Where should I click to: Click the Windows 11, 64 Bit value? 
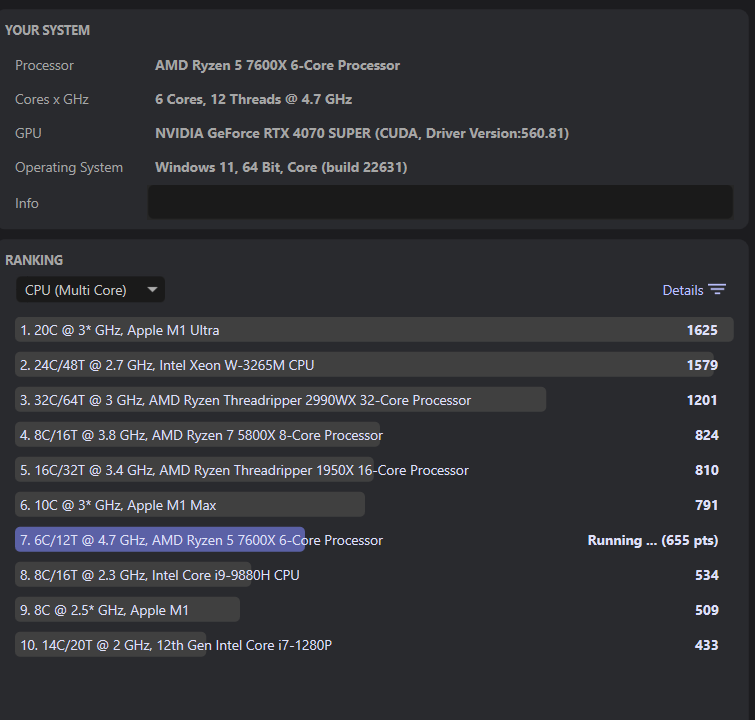point(281,167)
